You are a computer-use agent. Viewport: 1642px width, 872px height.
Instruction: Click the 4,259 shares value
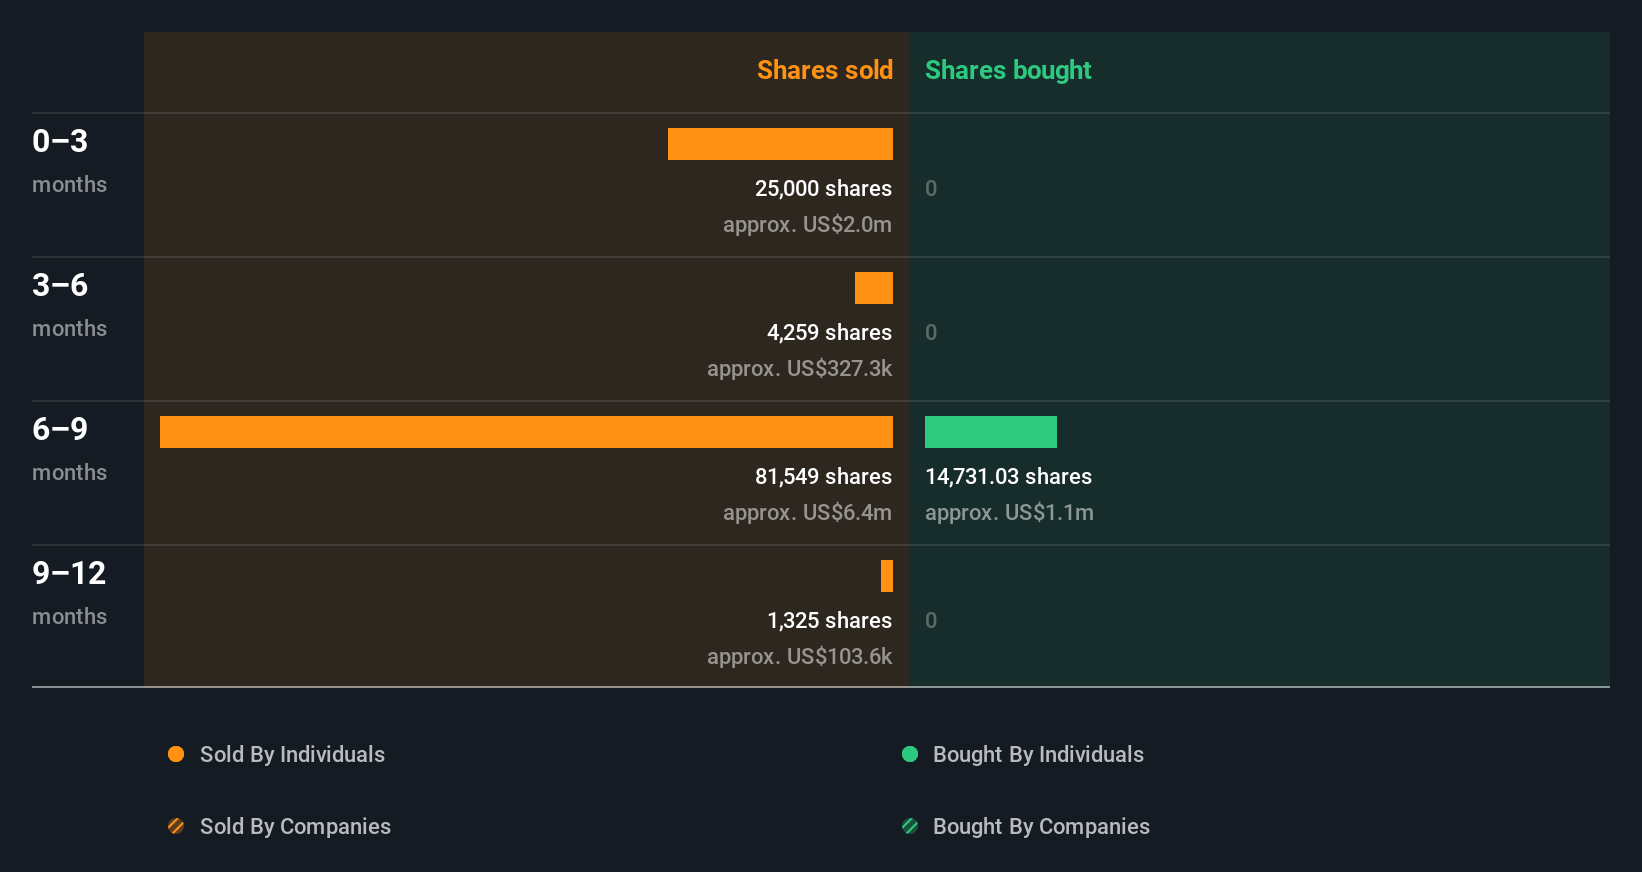point(829,332)
